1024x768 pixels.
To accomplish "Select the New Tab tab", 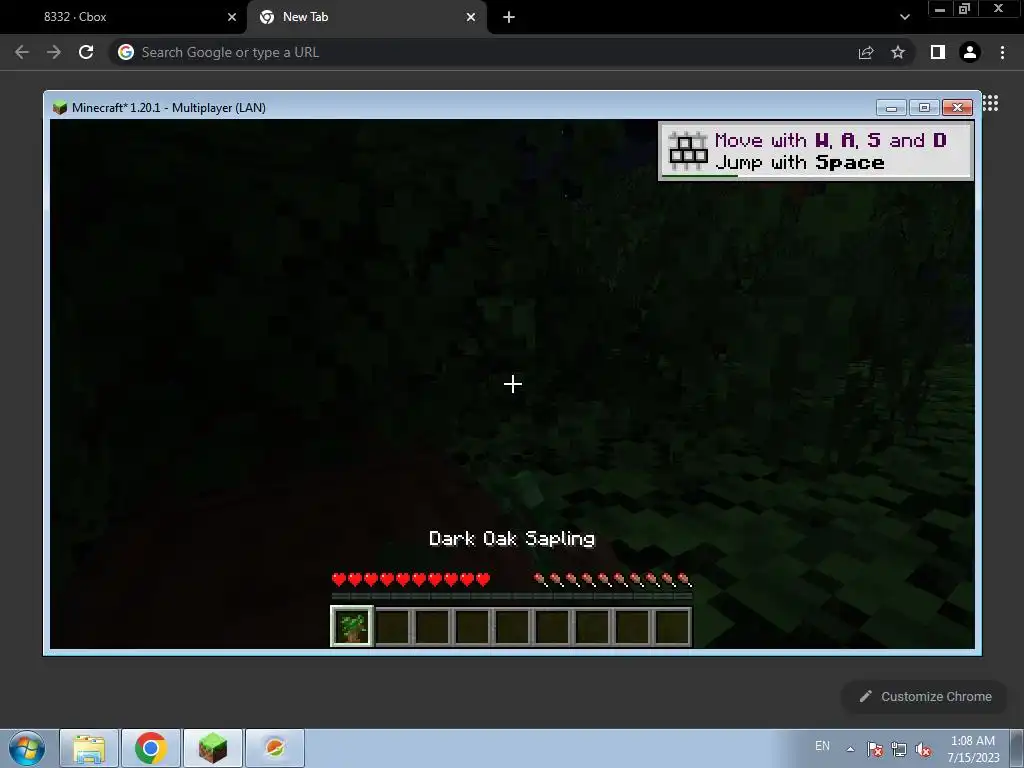I will (367, 17).
